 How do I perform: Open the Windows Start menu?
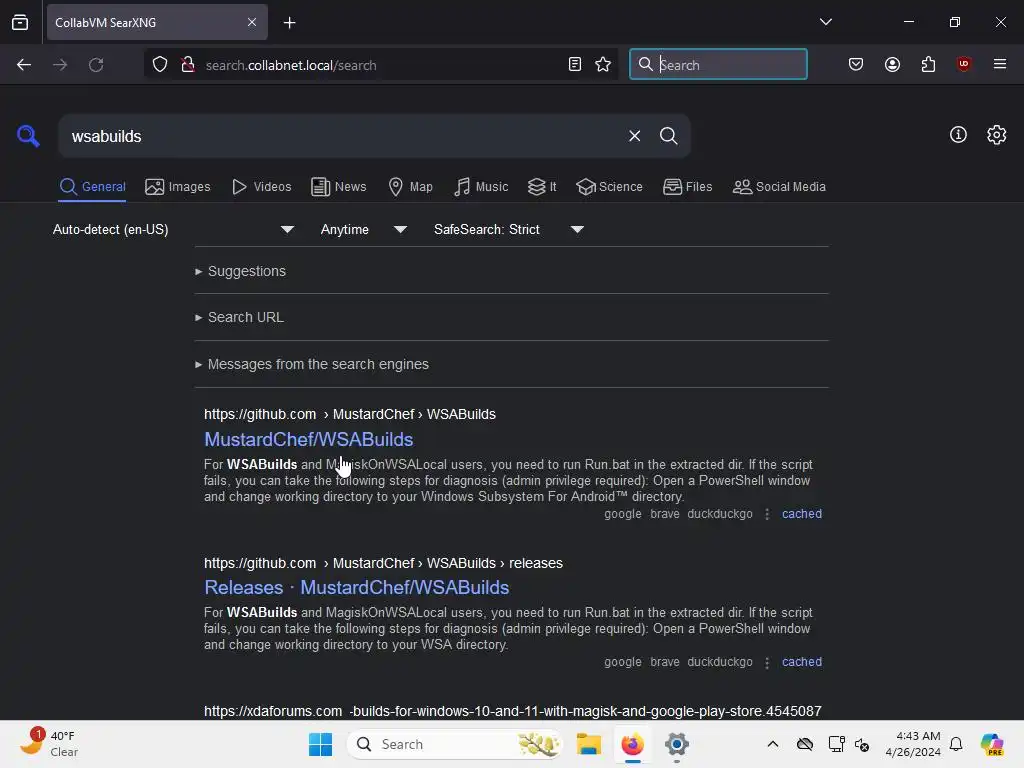pyautogui.click(x=320, y=744)
